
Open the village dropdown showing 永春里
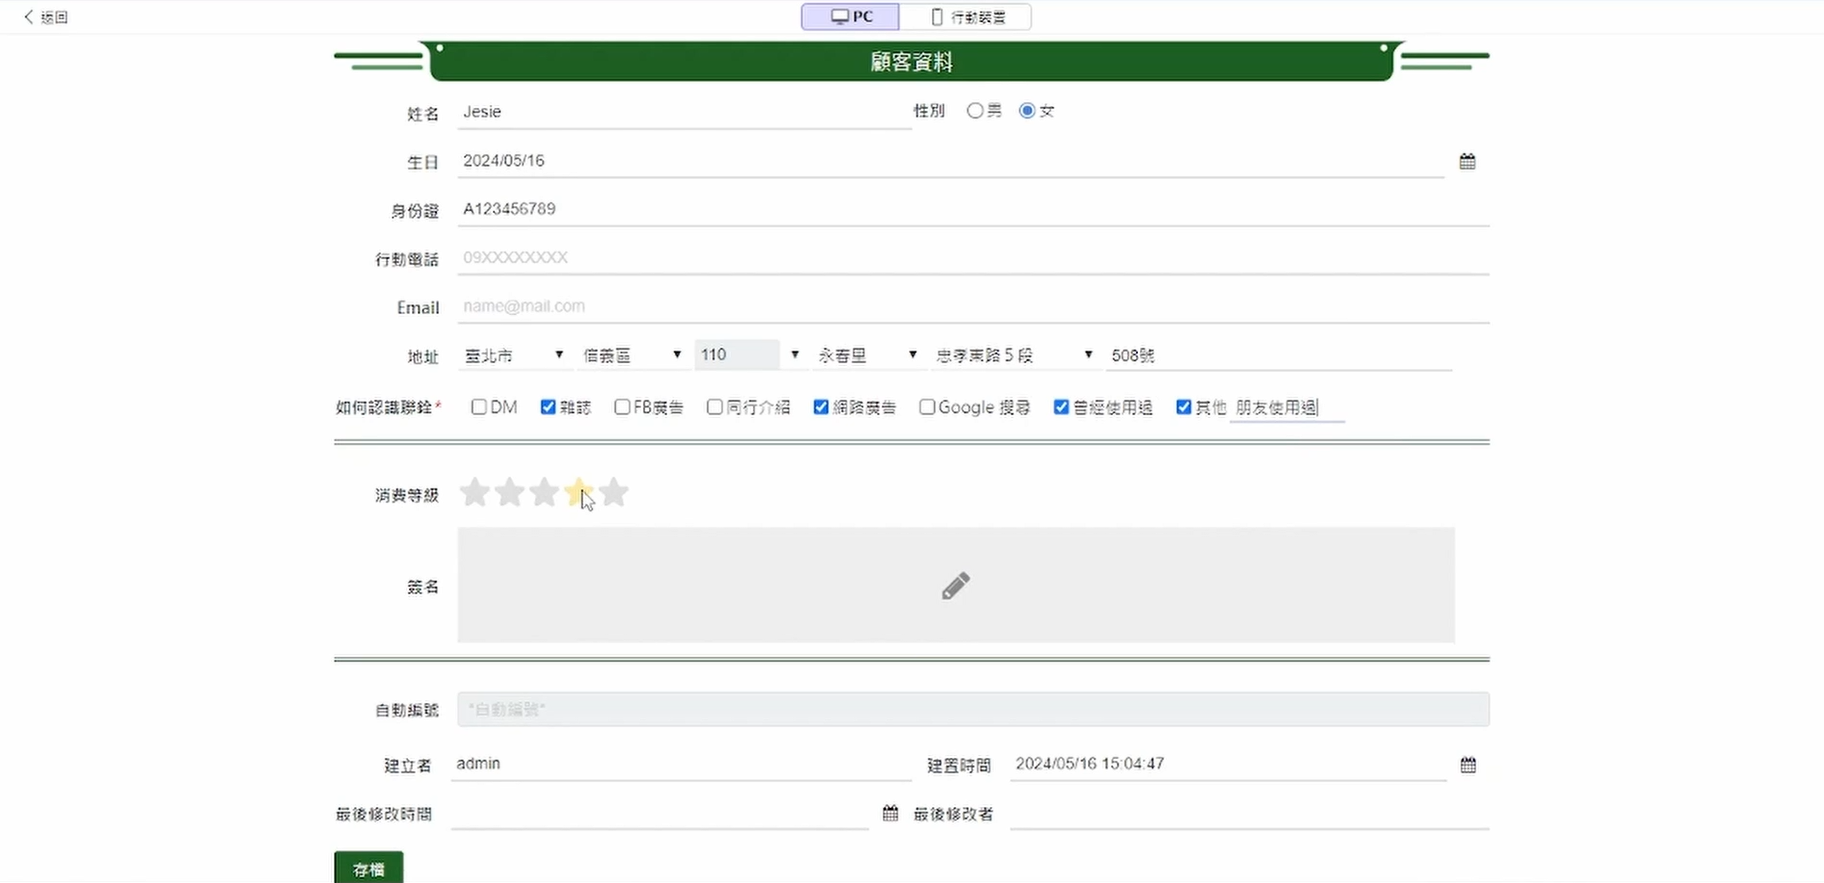tap(868, 355)
